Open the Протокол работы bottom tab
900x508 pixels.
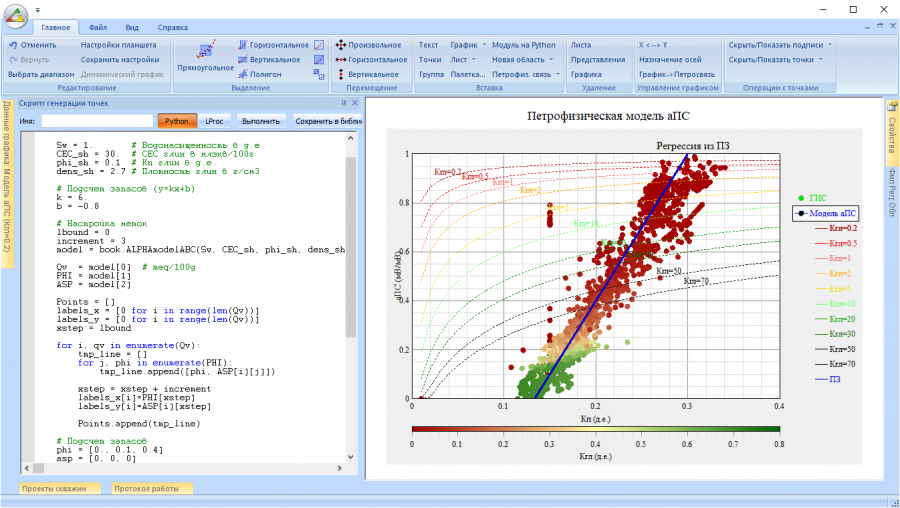pos(150,488)
